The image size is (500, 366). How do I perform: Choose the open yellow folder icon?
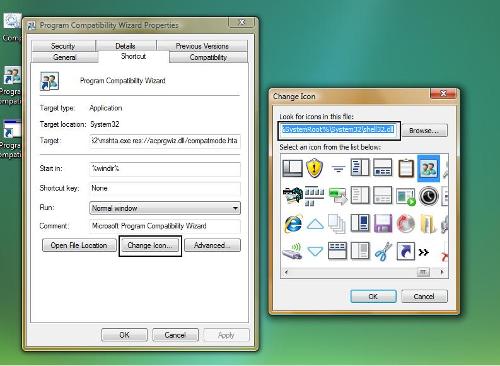pos(428,224)
